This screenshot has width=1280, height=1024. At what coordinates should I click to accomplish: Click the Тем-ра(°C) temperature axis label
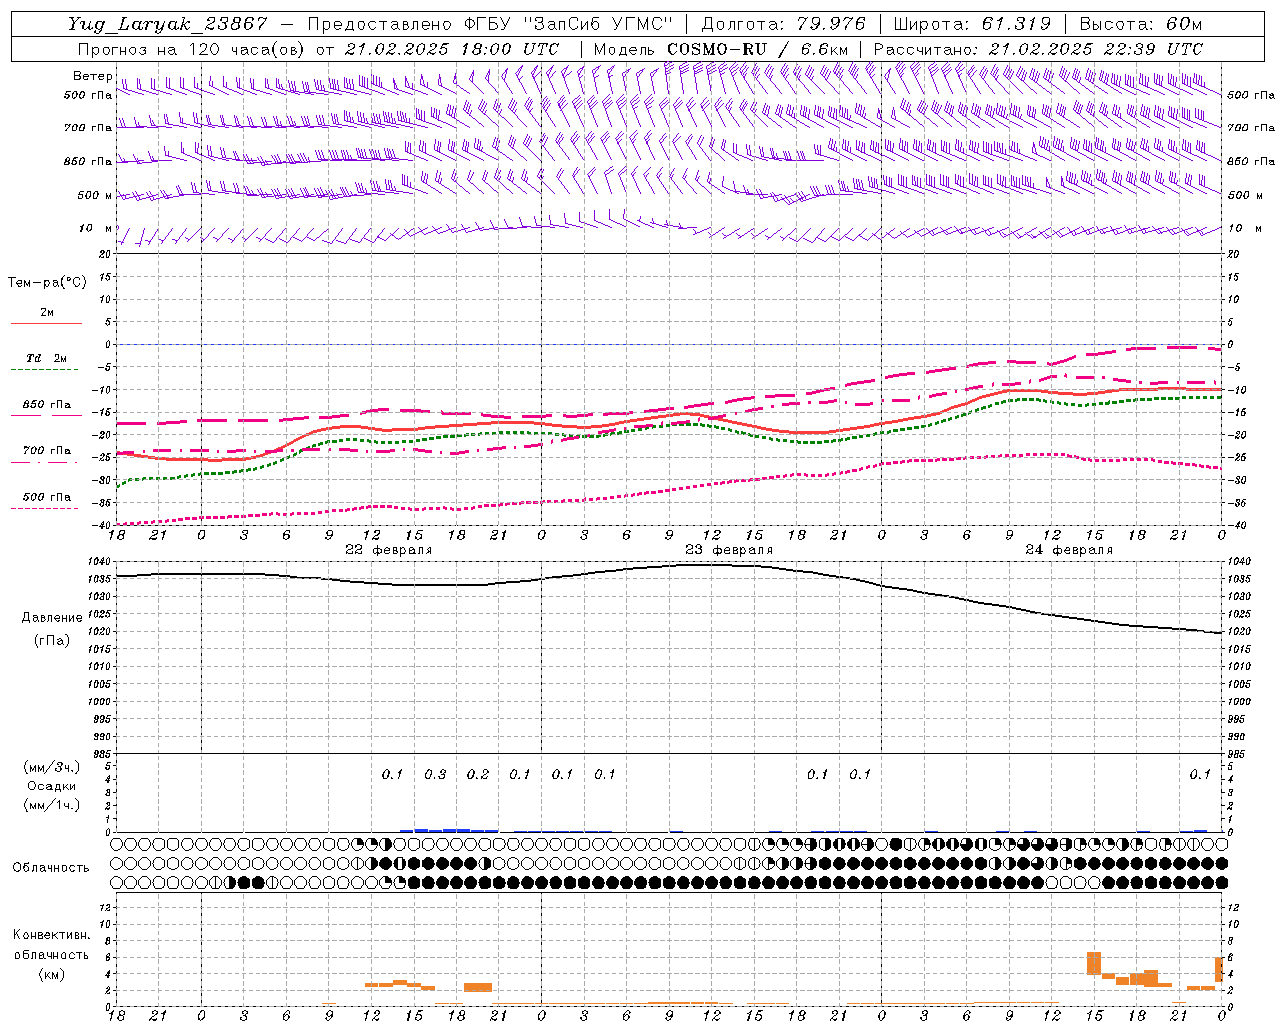click(x=47, y=283)
